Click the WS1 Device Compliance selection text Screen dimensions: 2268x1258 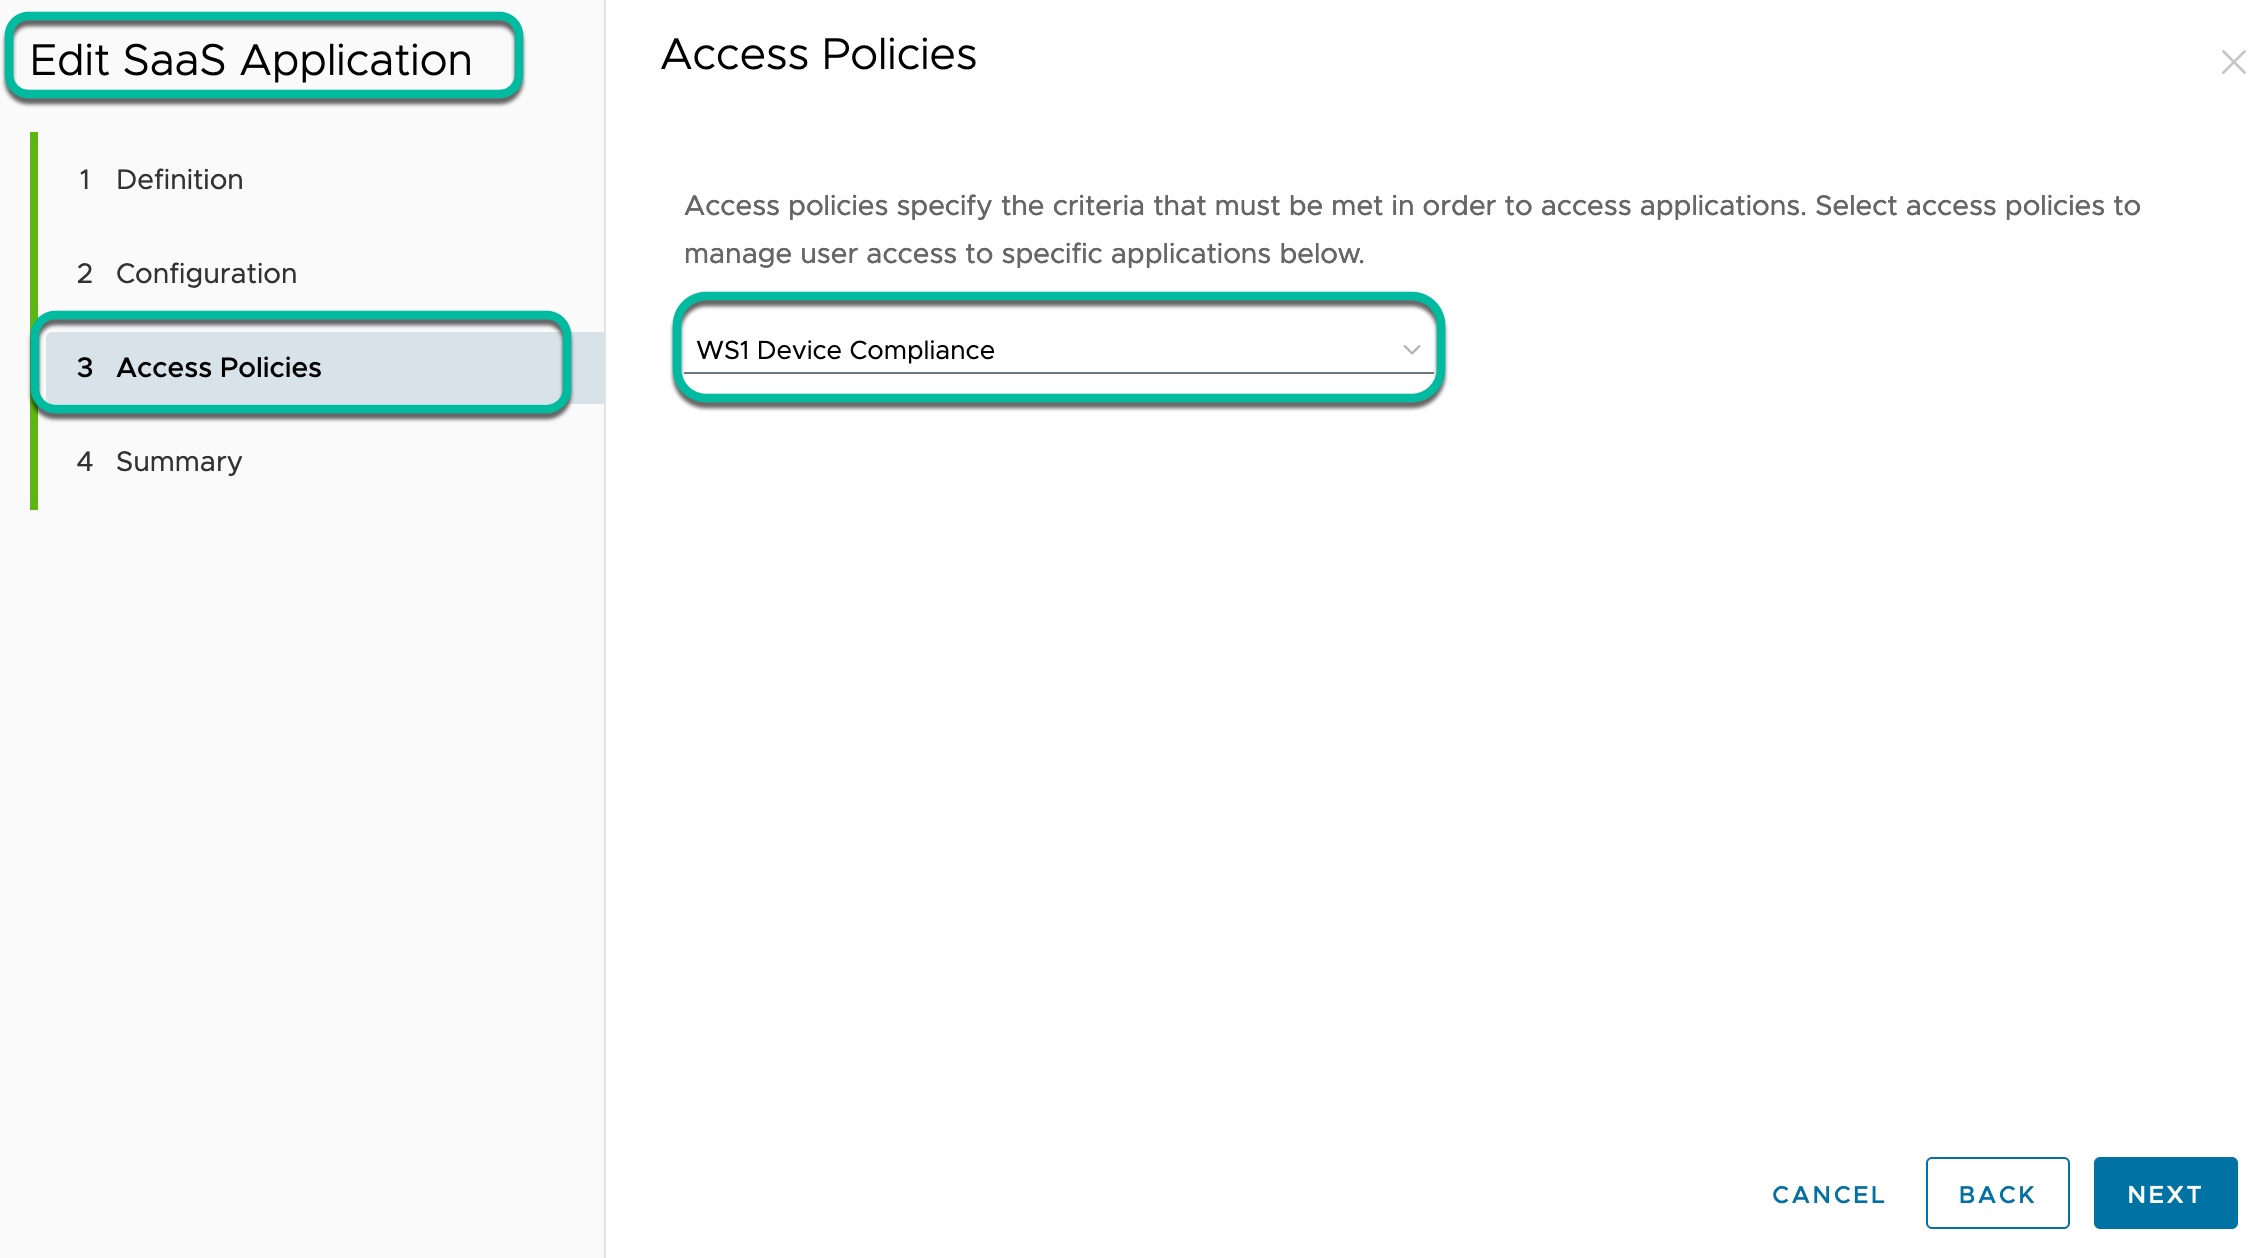pyautogui.click(x=845, y=350)
